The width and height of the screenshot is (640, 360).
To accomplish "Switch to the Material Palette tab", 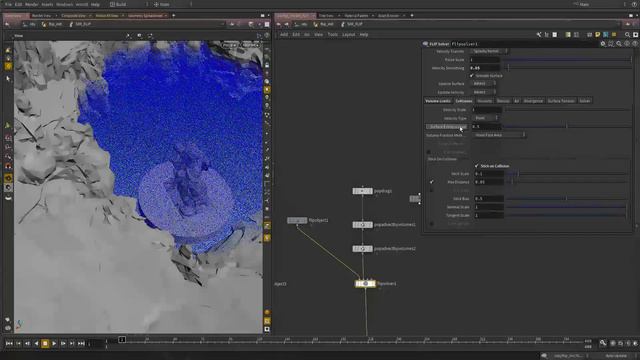I will click(356, 16).
